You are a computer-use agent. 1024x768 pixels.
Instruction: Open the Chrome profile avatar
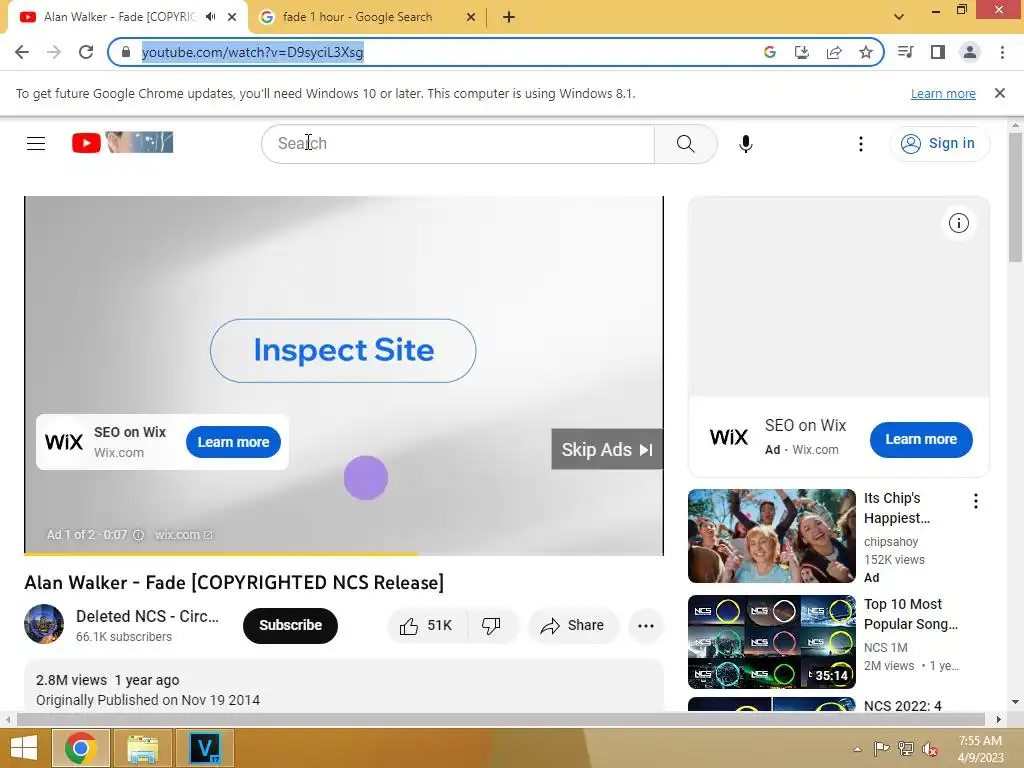point(970,52)
